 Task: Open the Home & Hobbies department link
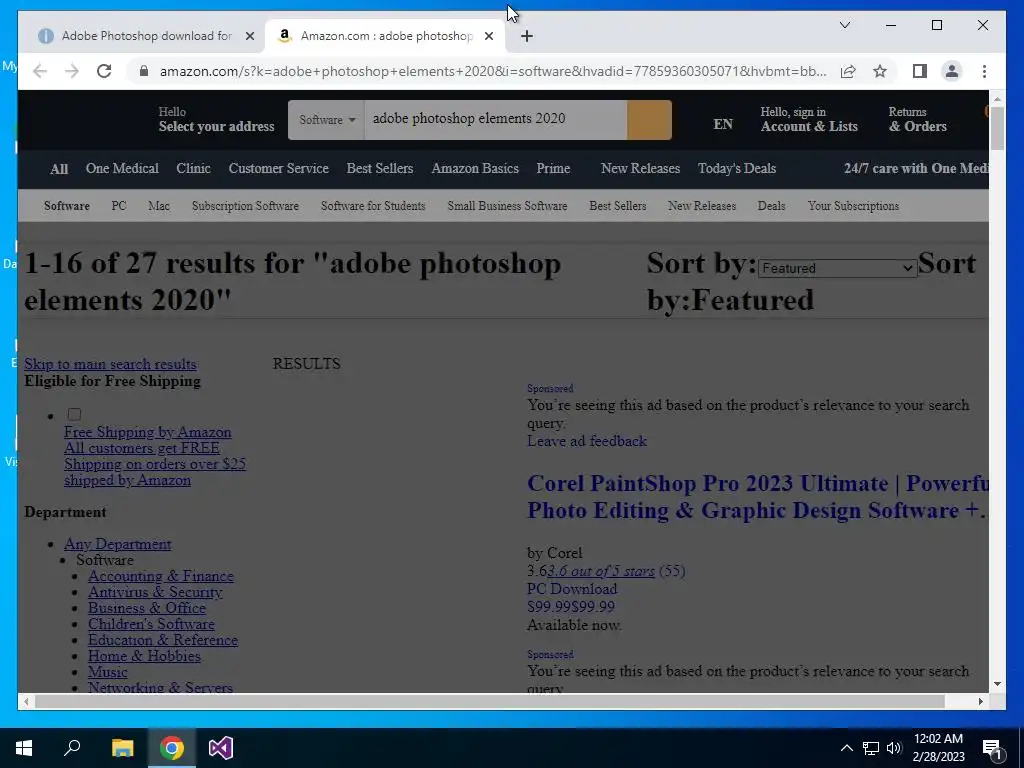point(144,656)
